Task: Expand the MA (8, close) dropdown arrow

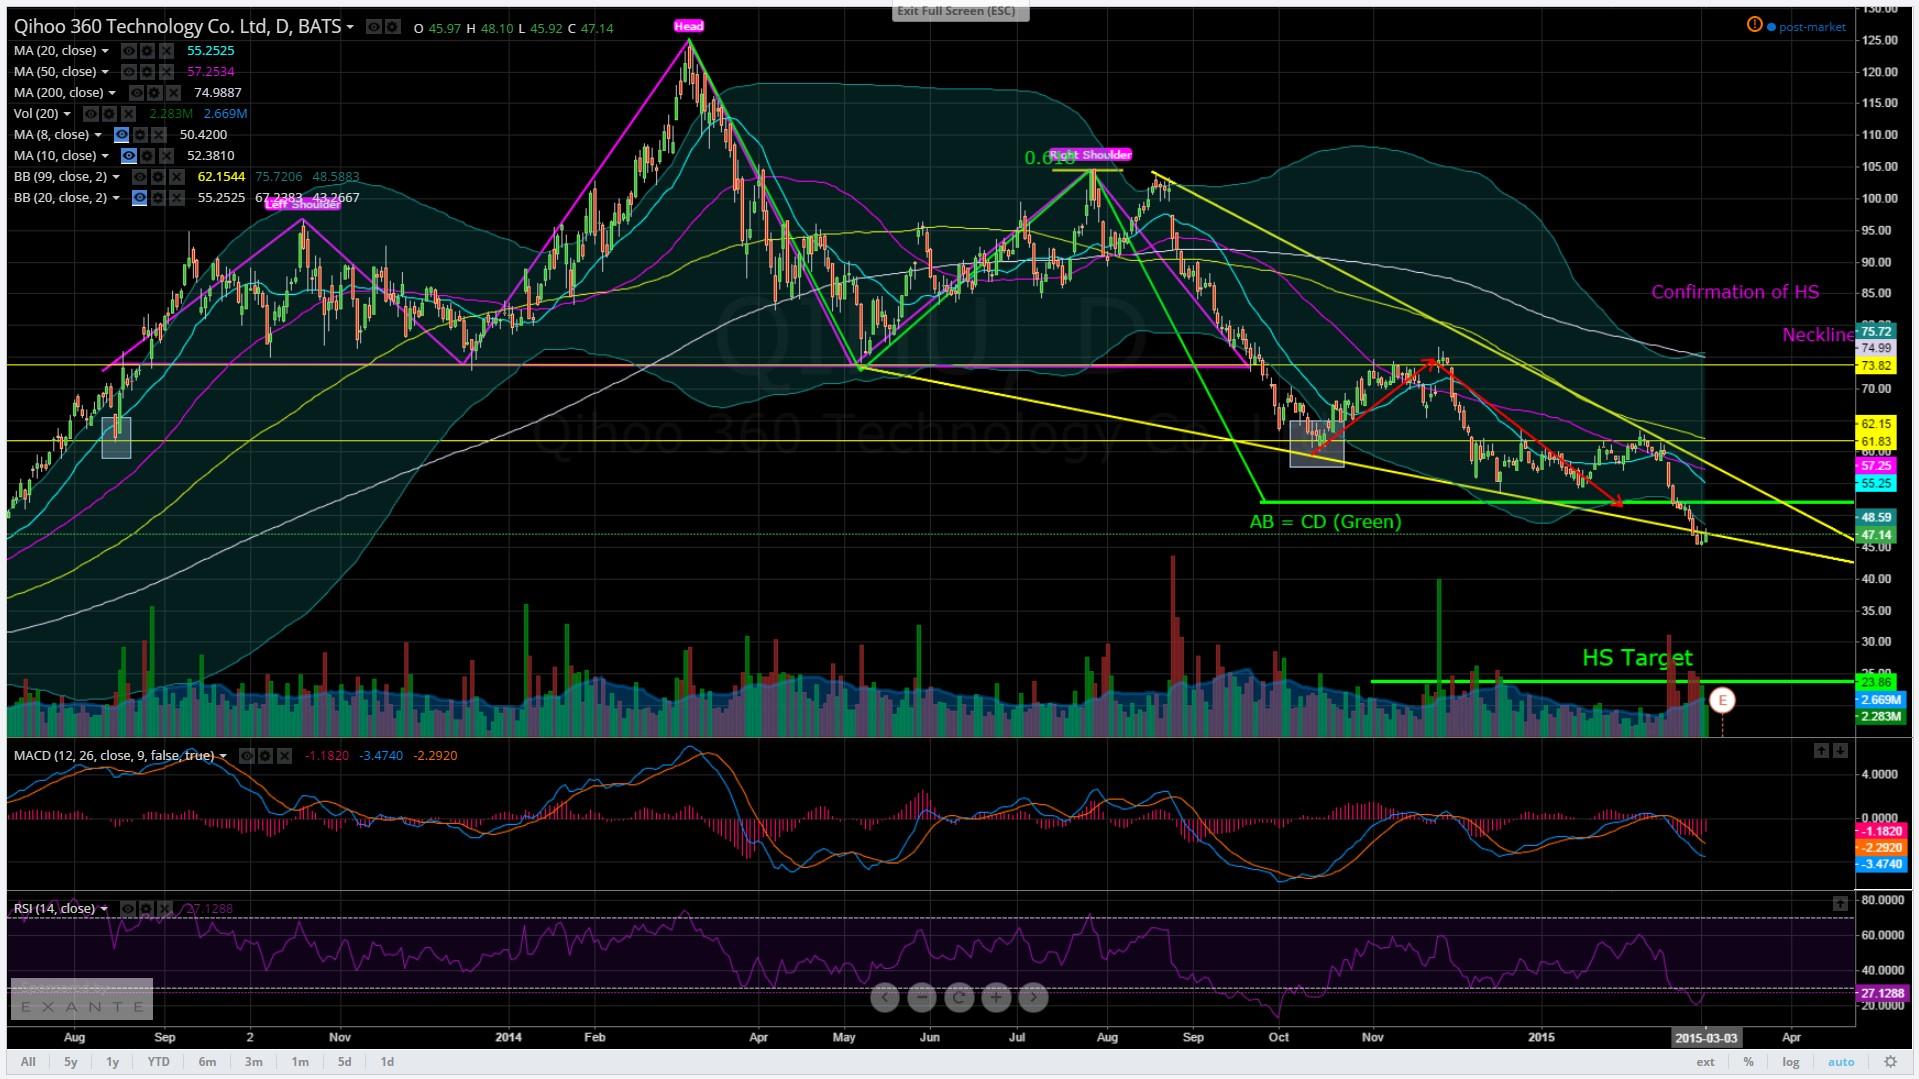Action: (98, 134)
